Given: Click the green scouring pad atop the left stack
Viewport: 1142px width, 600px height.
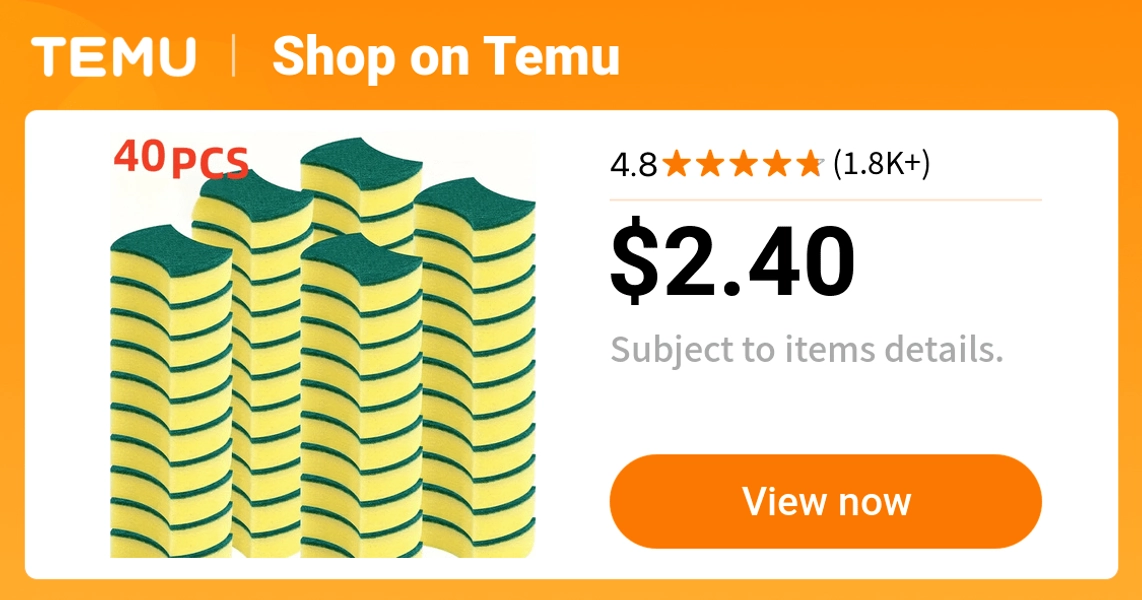Looking at the screenshot, I should (x=171, y=250).
